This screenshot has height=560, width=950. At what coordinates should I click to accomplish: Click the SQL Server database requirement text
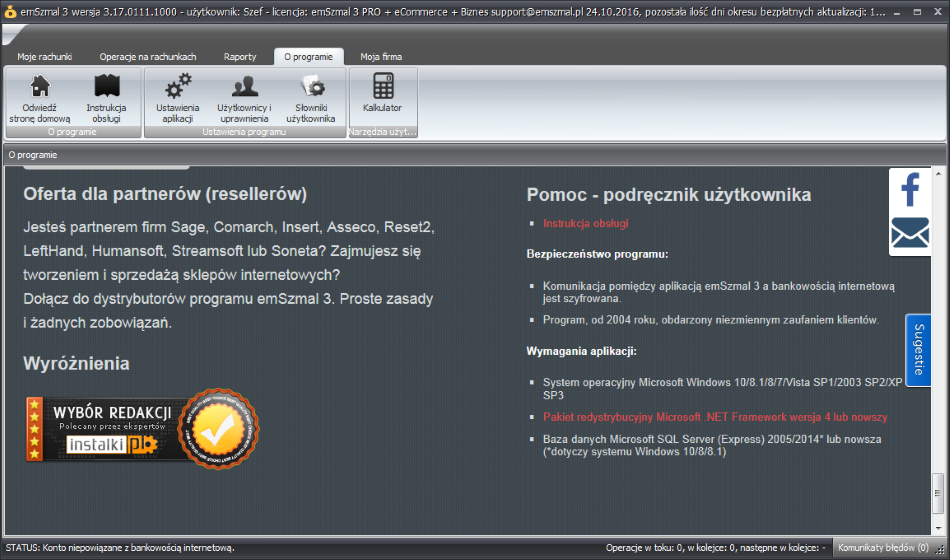712,445
